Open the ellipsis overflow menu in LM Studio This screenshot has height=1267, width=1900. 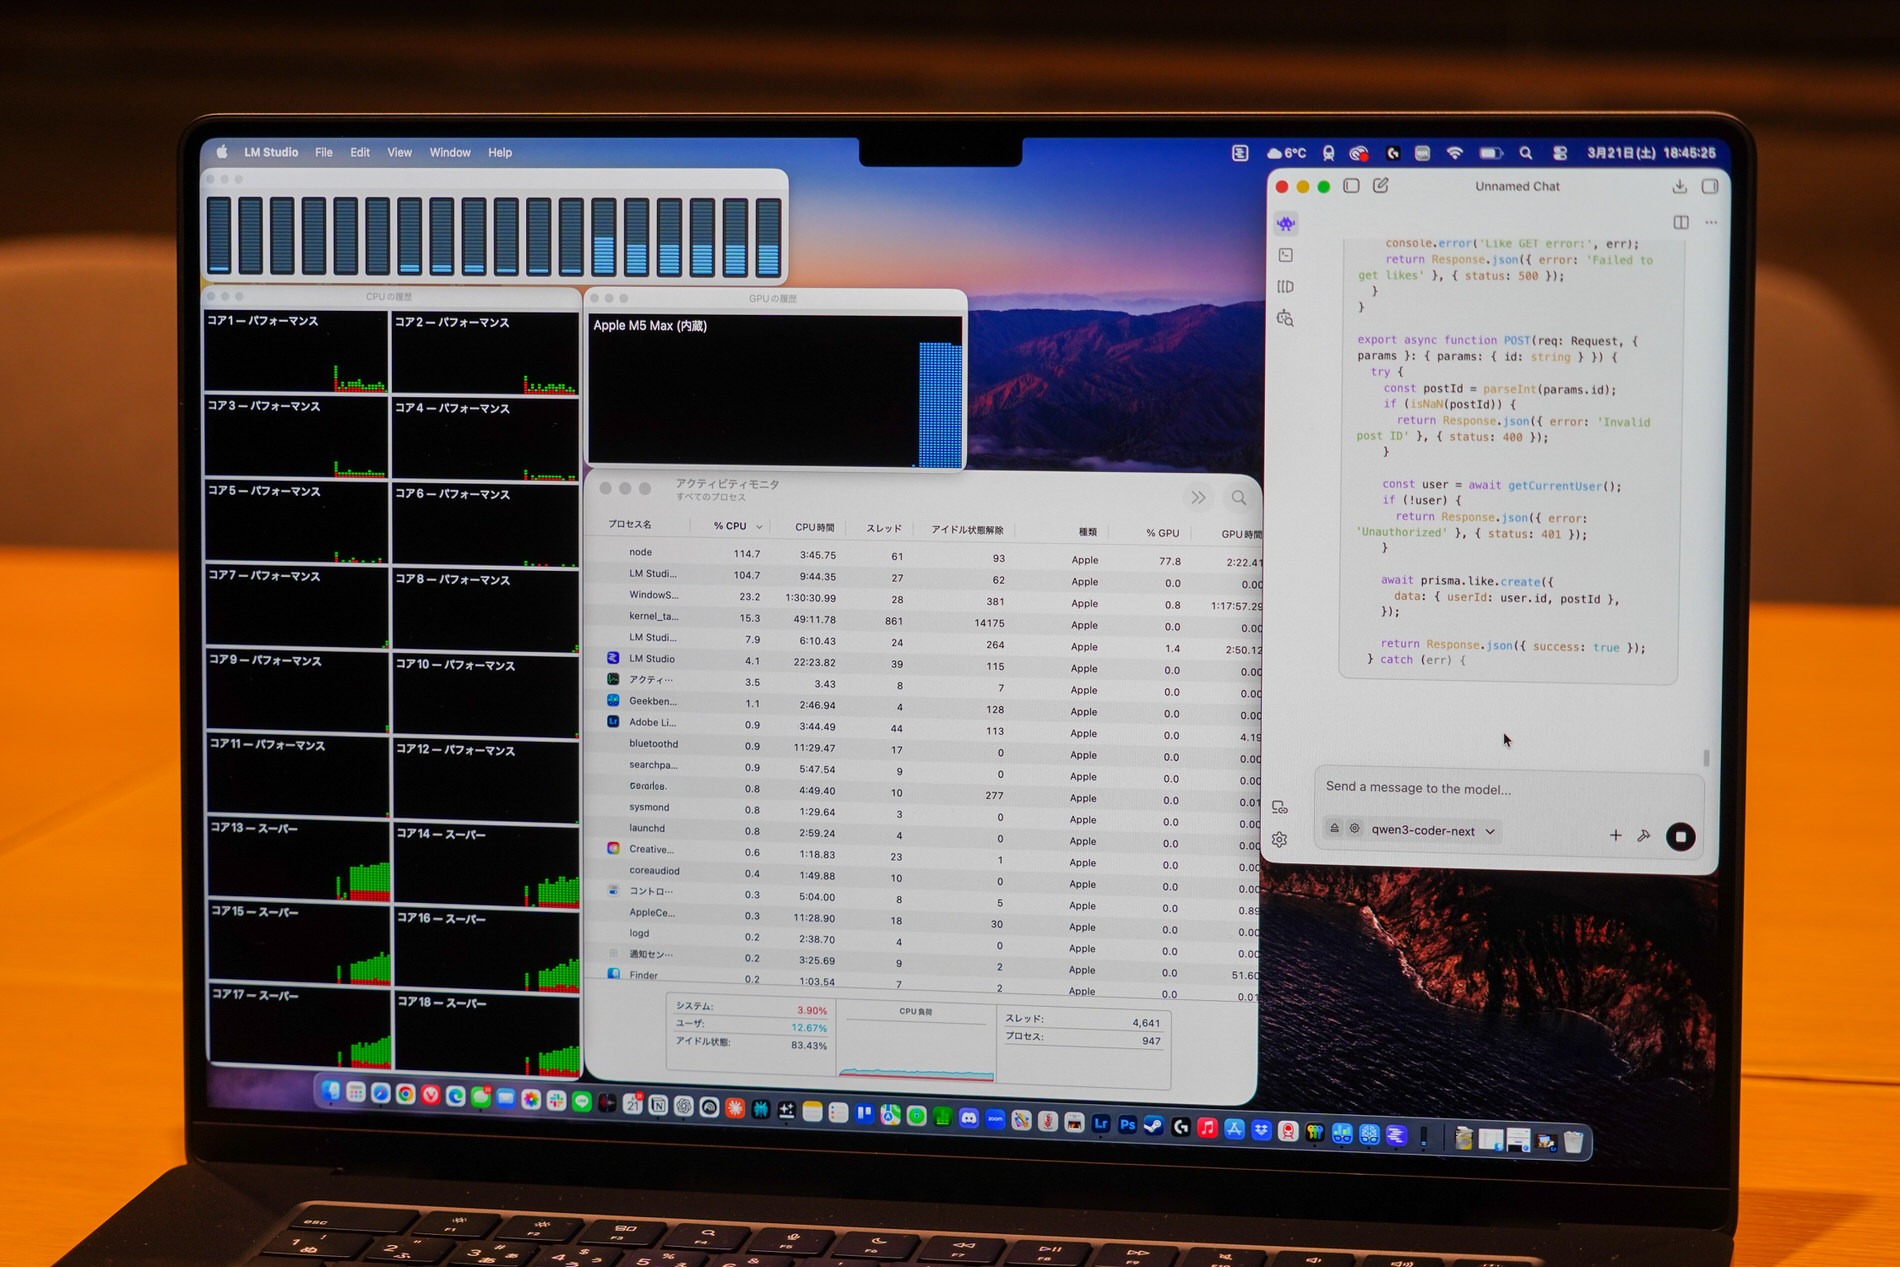click(x=1712, y=222)
